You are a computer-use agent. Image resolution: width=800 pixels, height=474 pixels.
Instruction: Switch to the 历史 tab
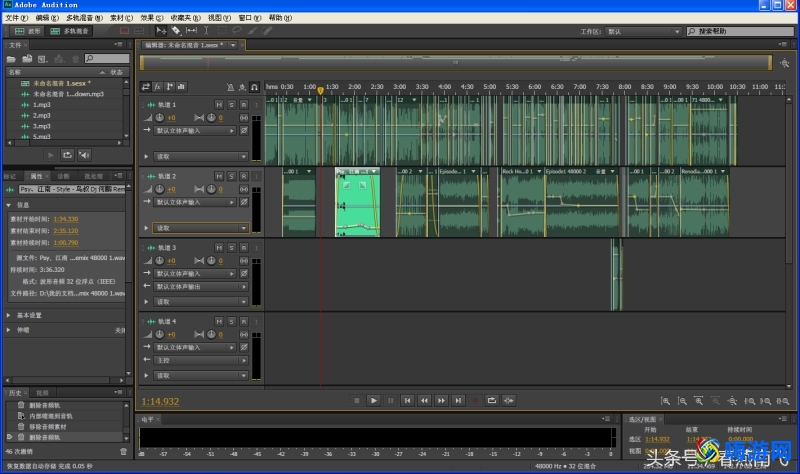coord(15,393)
